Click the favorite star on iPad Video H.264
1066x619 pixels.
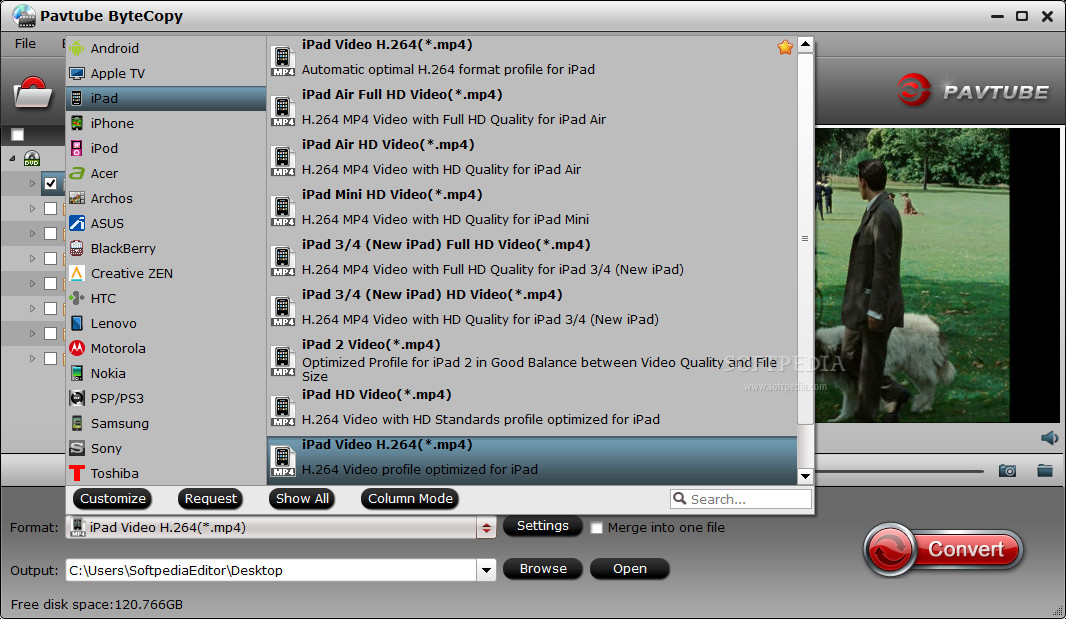785,47
